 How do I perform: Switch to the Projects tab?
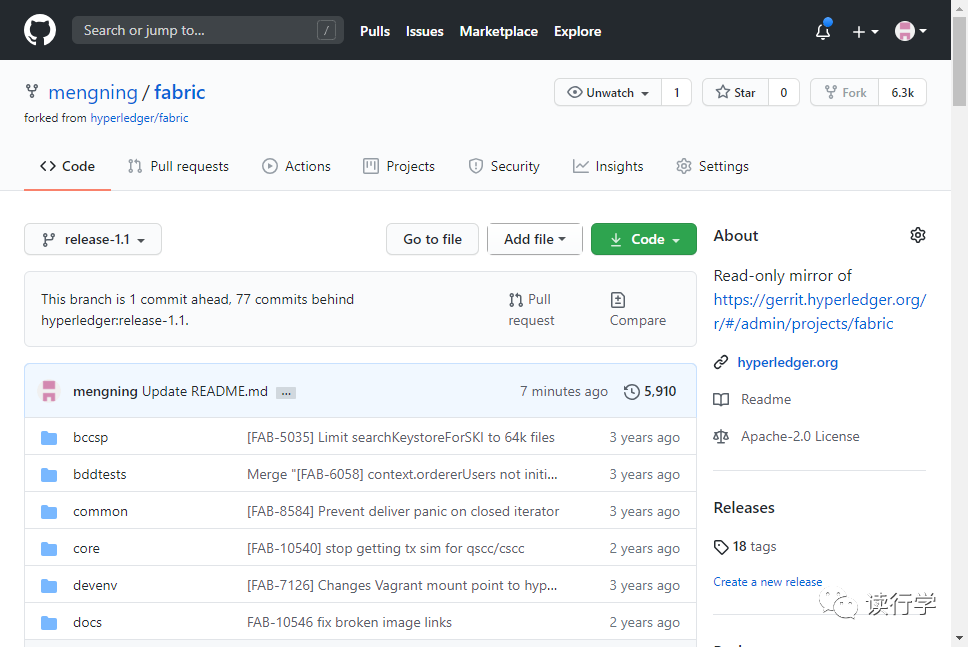pyautogui.click(x=399, y=166)
